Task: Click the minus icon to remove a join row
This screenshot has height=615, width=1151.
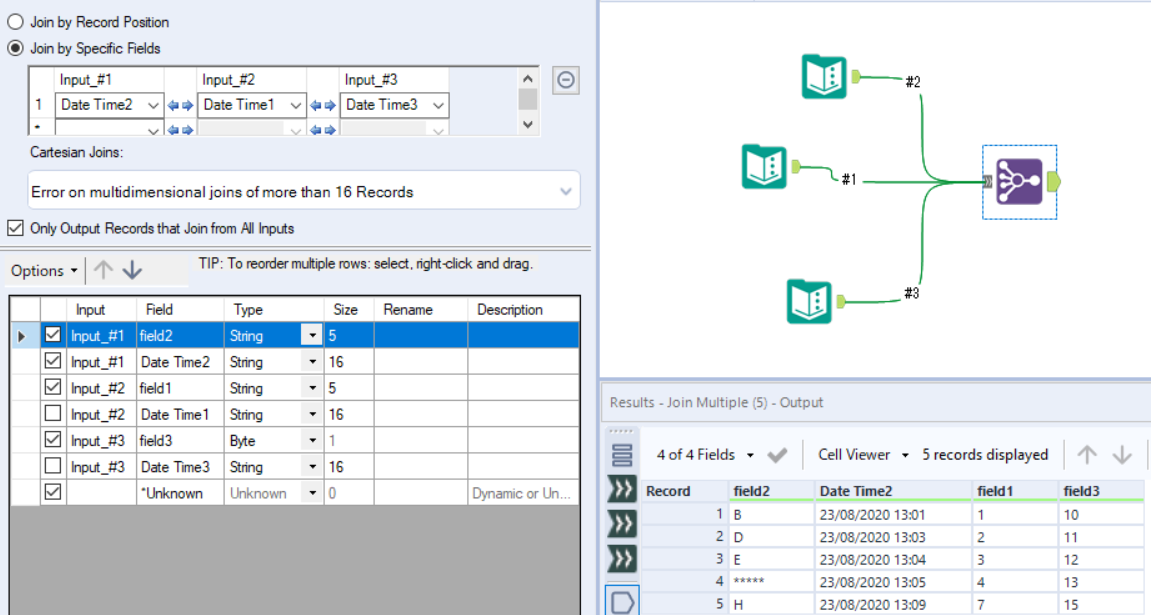Action: [565, 80]
